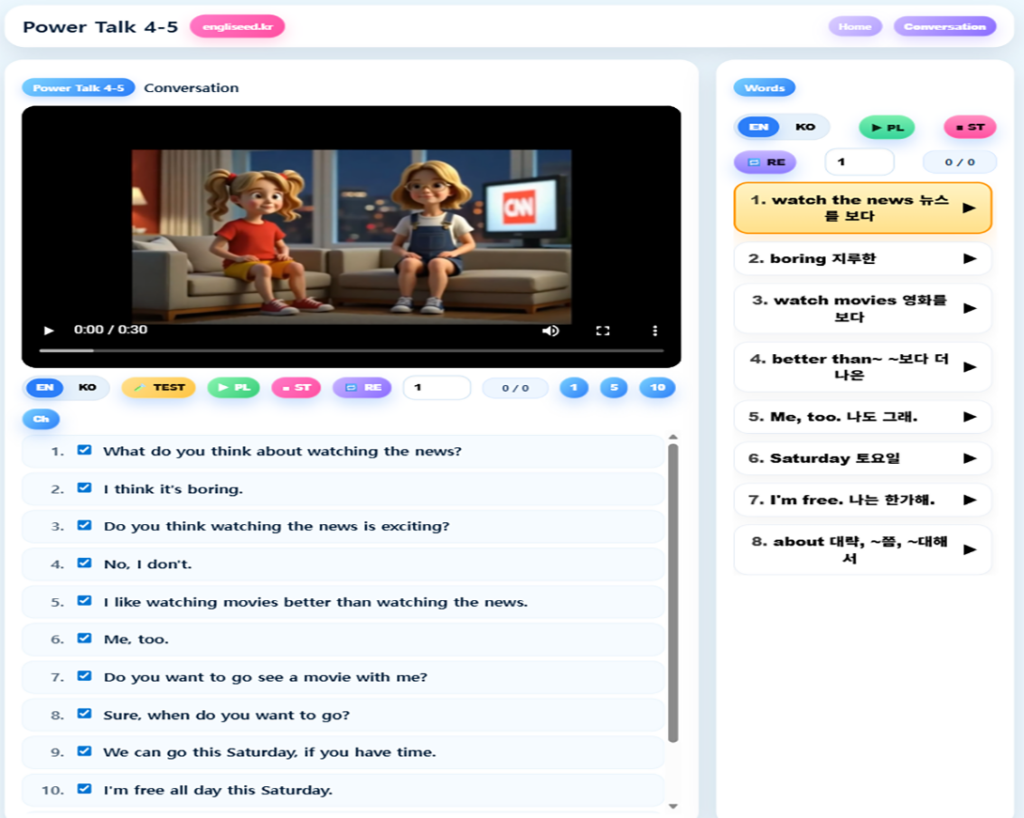The image size is (1024, 818).
Task: Enter fullscreen mode on the video
Action: pos(602,330)
